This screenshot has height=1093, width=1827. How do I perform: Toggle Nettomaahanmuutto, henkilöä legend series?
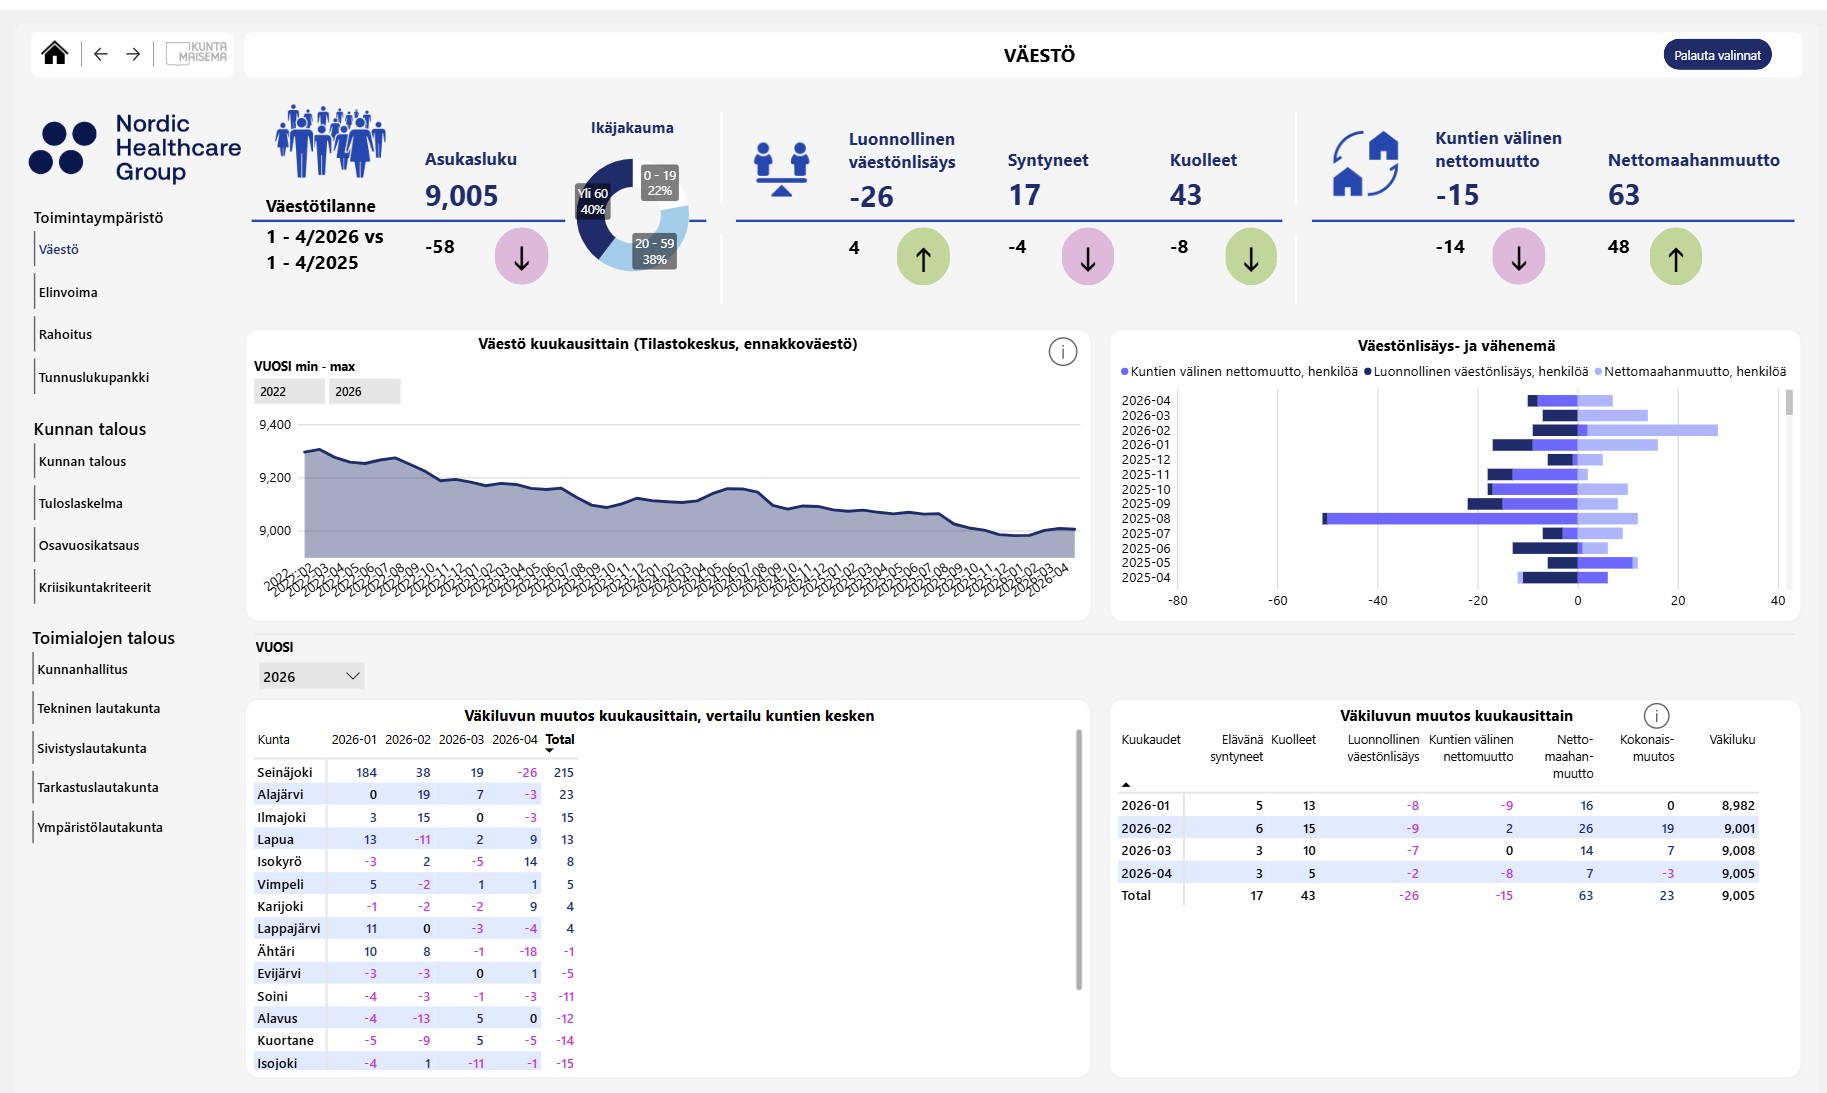[1690, 372]
